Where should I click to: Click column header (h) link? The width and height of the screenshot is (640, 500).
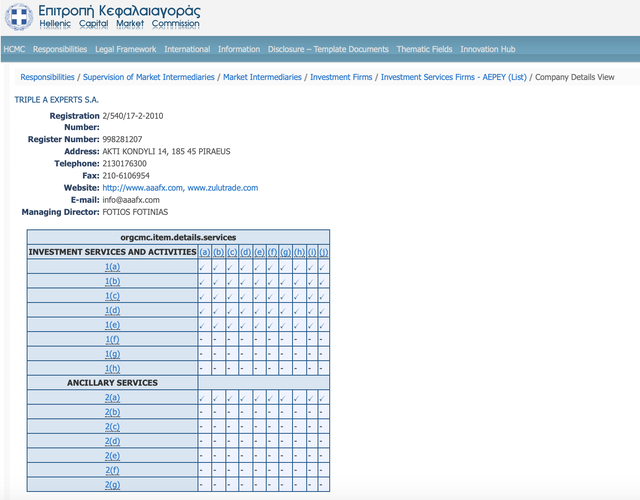[299, 252]
